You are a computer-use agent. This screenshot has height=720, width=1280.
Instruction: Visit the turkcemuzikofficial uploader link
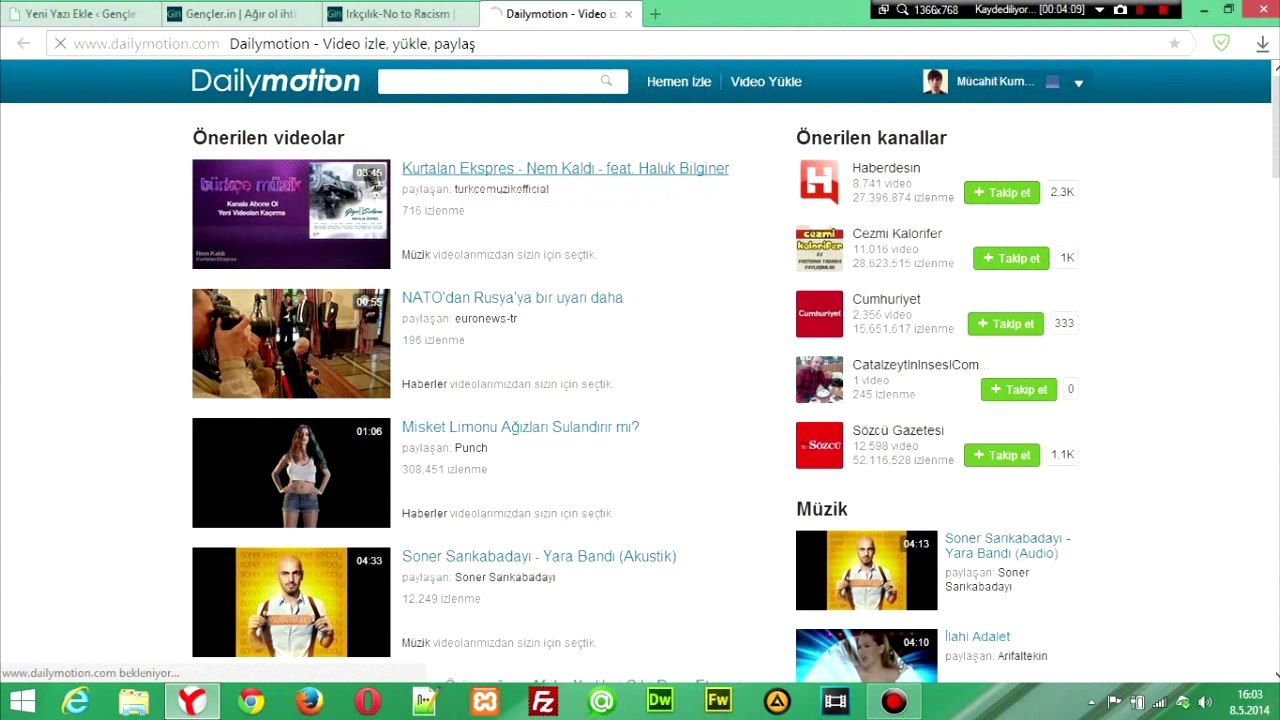[x=501, y=189]
